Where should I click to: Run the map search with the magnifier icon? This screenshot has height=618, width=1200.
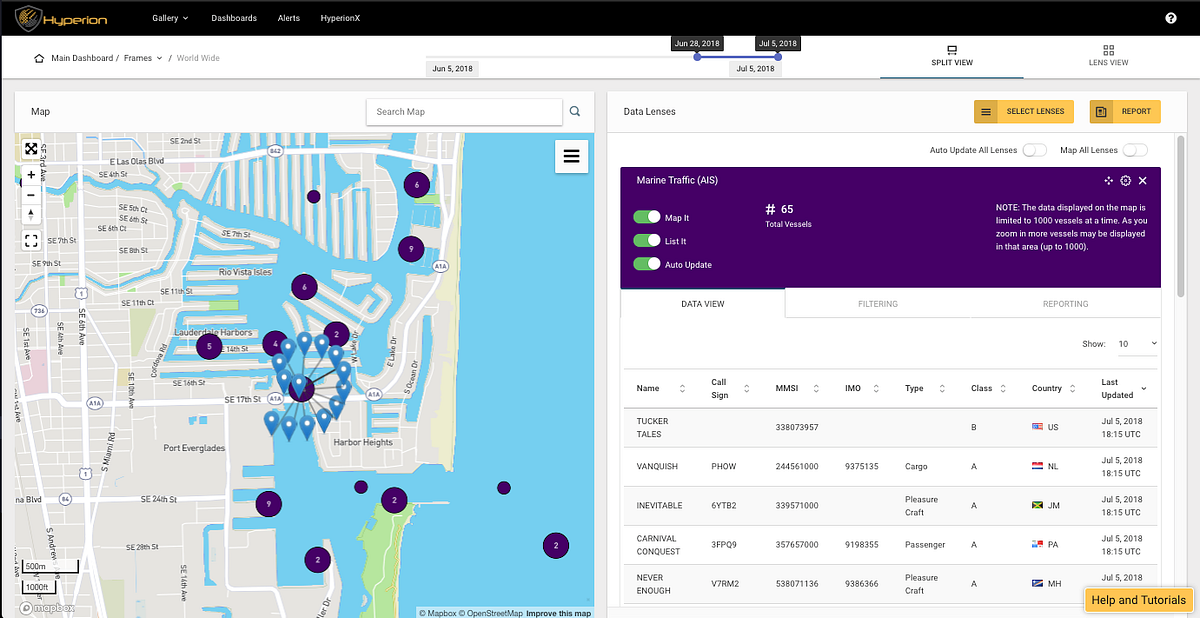[x=575, y=112]
